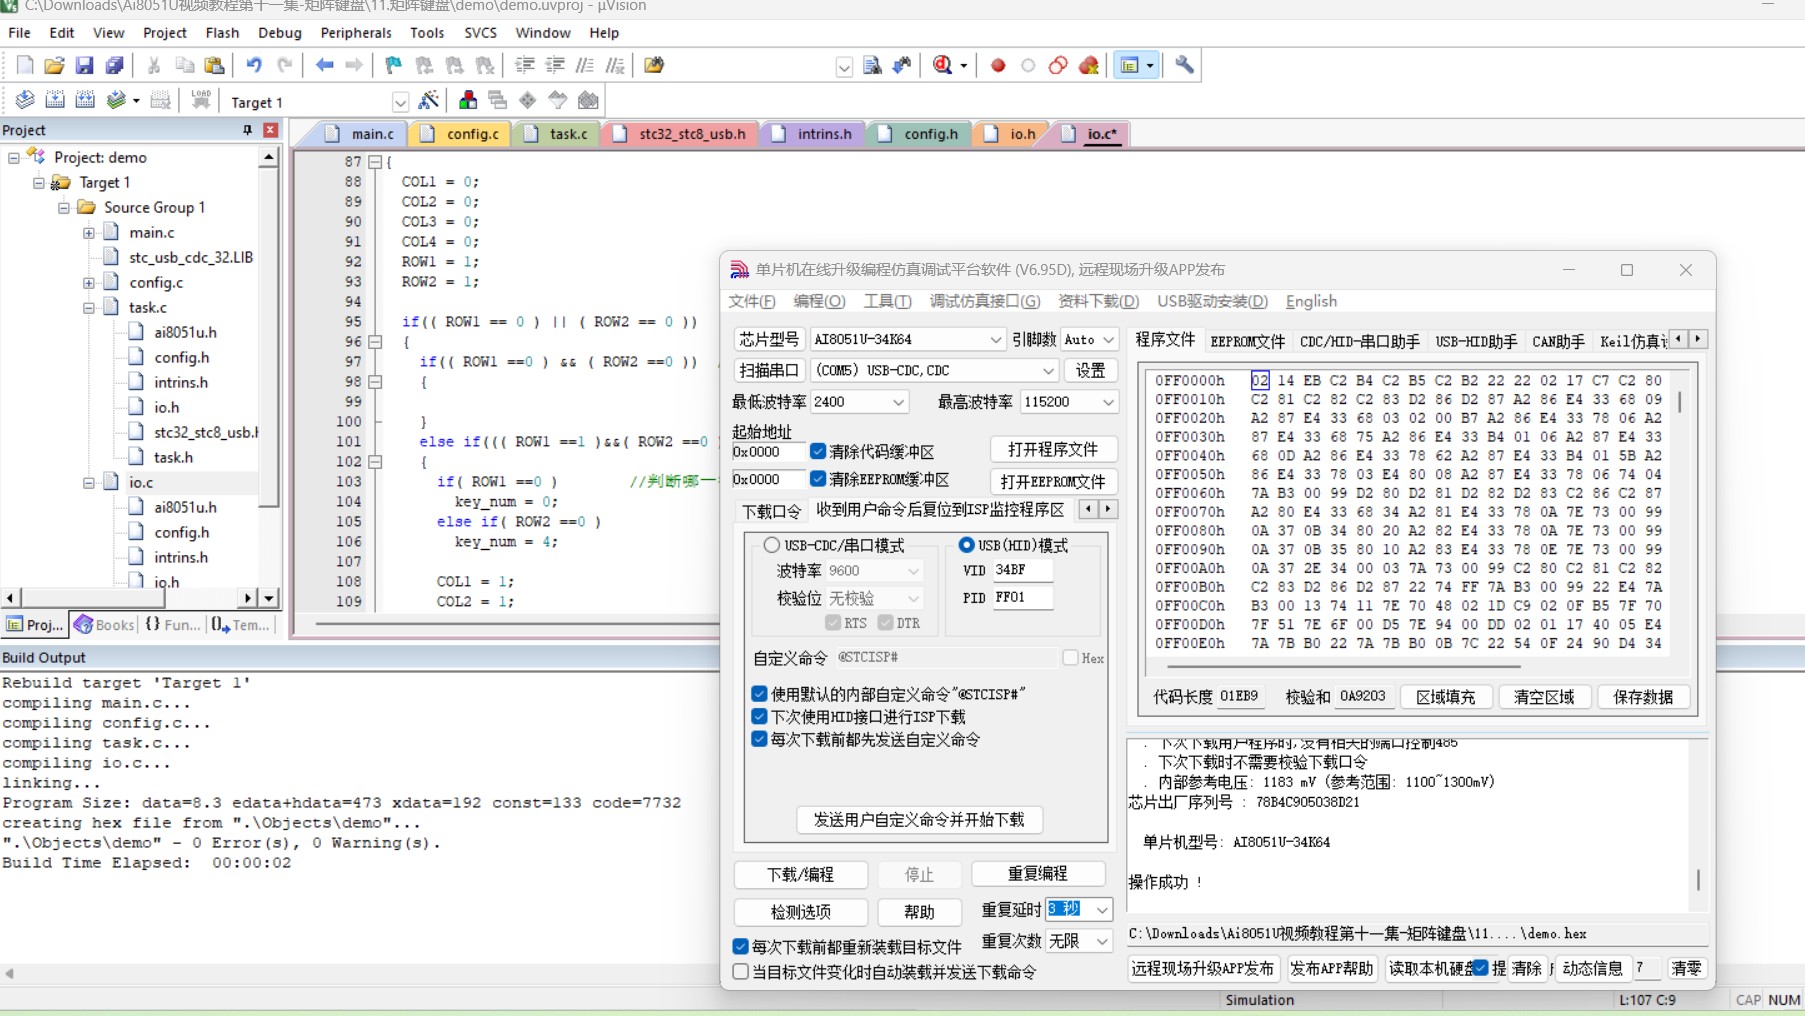Click the open program file (打开程序文件) button
Image resolution: width=1805 pixels, height=1016 pixels.
[1053, 450]
